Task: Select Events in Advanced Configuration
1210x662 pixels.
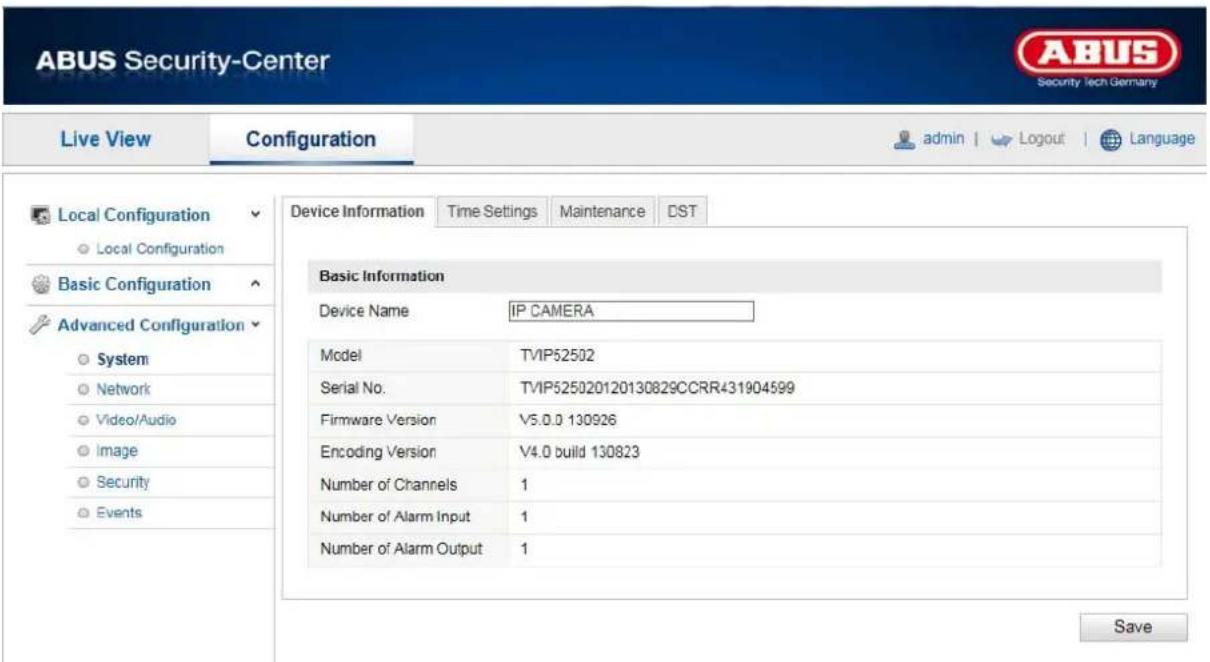Action: 120,513
